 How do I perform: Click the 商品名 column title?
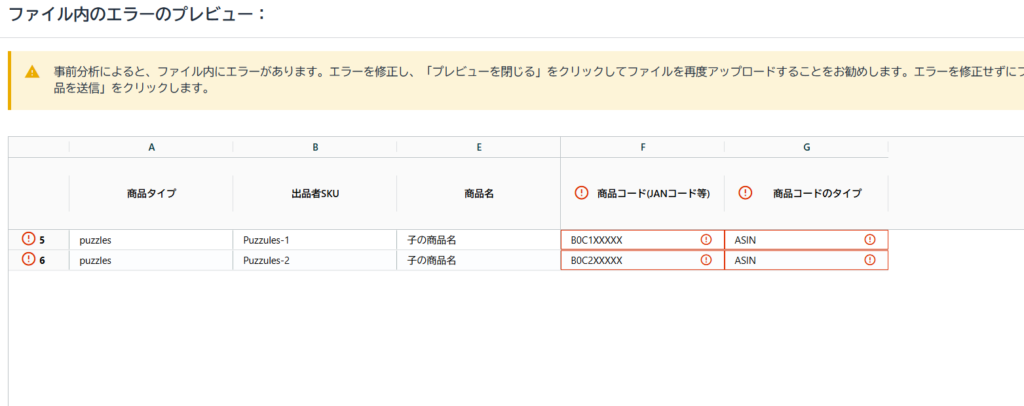[479, 193]
